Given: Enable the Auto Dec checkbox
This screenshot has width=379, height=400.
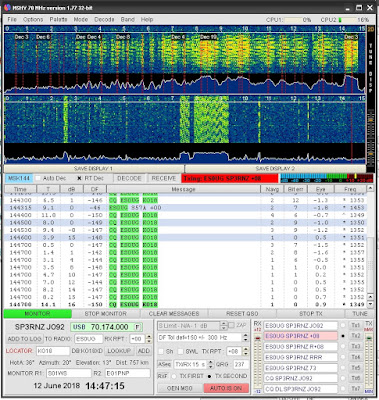Looking at the screenshot, I should point(38,178).
